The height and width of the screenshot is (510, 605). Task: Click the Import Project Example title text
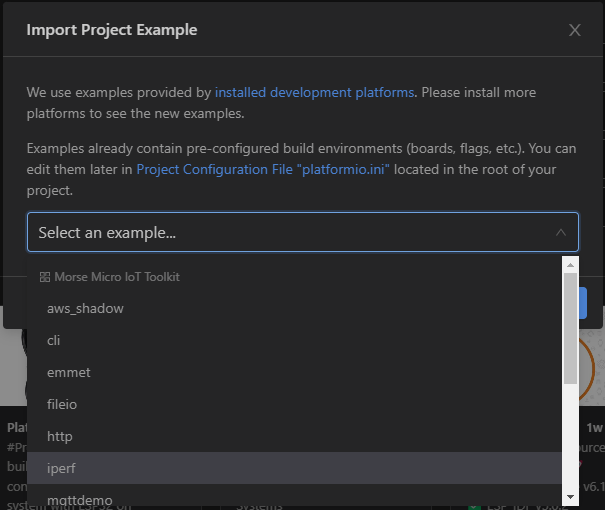click(111, 30)
